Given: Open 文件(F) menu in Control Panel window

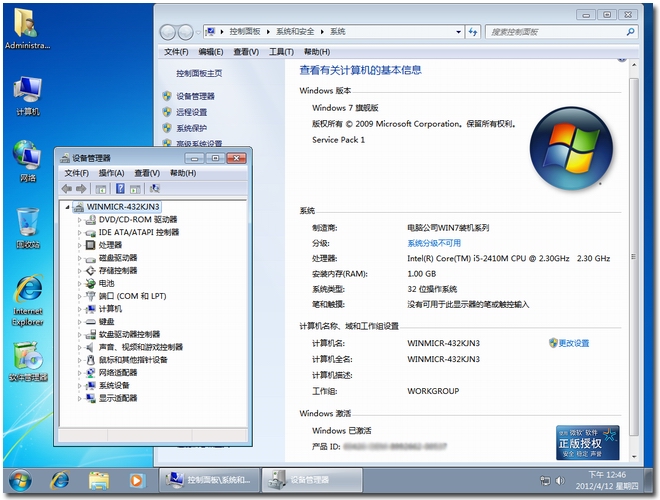Looking at the screenshot, I should (176, 52).
